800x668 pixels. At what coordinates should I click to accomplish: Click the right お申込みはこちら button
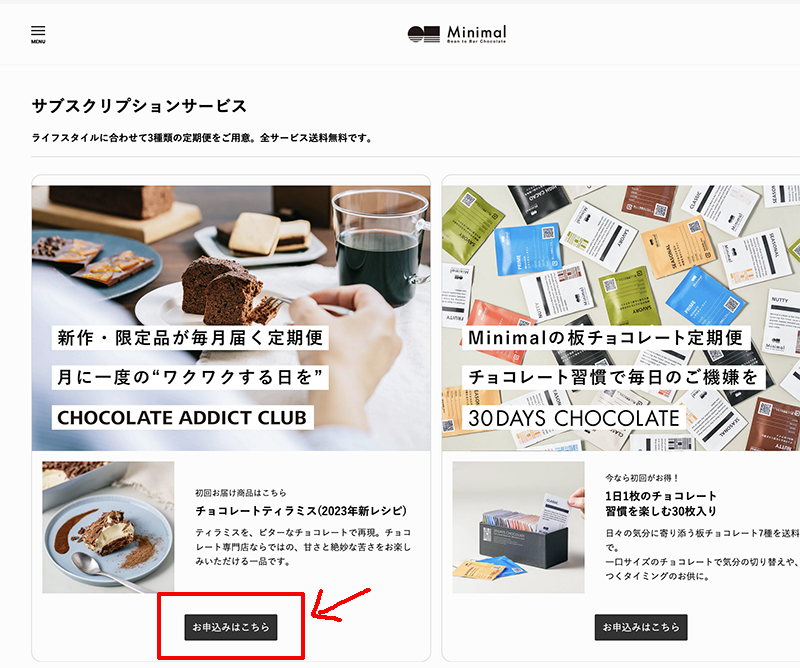pos(641,627)
